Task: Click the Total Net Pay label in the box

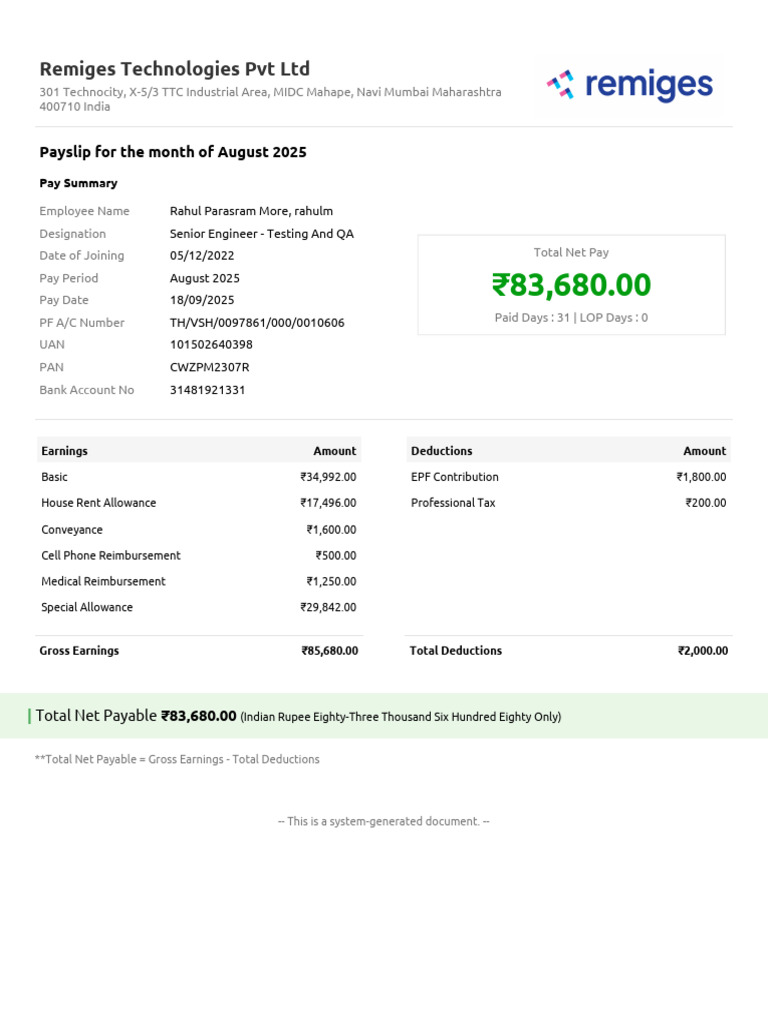Action: [571, 252]
